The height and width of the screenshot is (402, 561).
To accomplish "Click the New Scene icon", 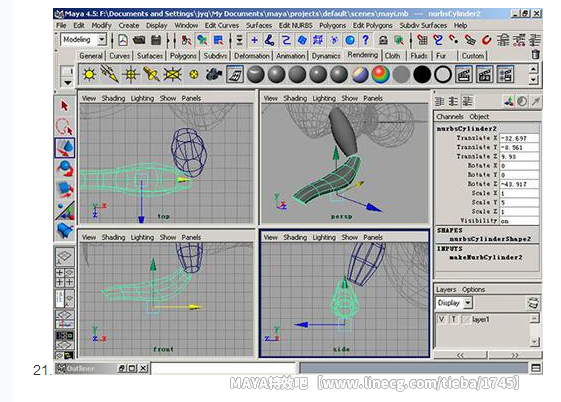I will 123,40.
